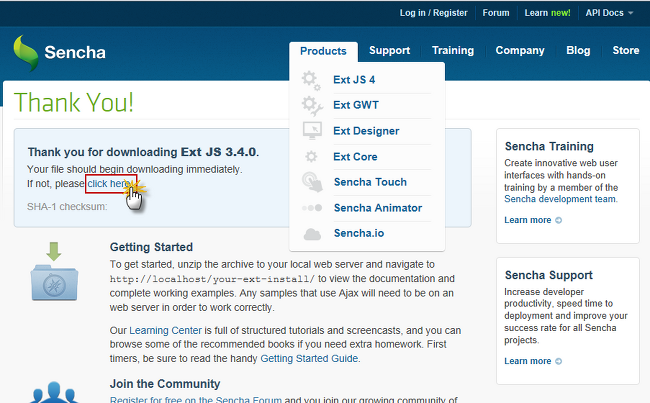The height and width of the screenshot is (403, 650).
Task: Click Sencha development team link
Action: coord(560,199)
